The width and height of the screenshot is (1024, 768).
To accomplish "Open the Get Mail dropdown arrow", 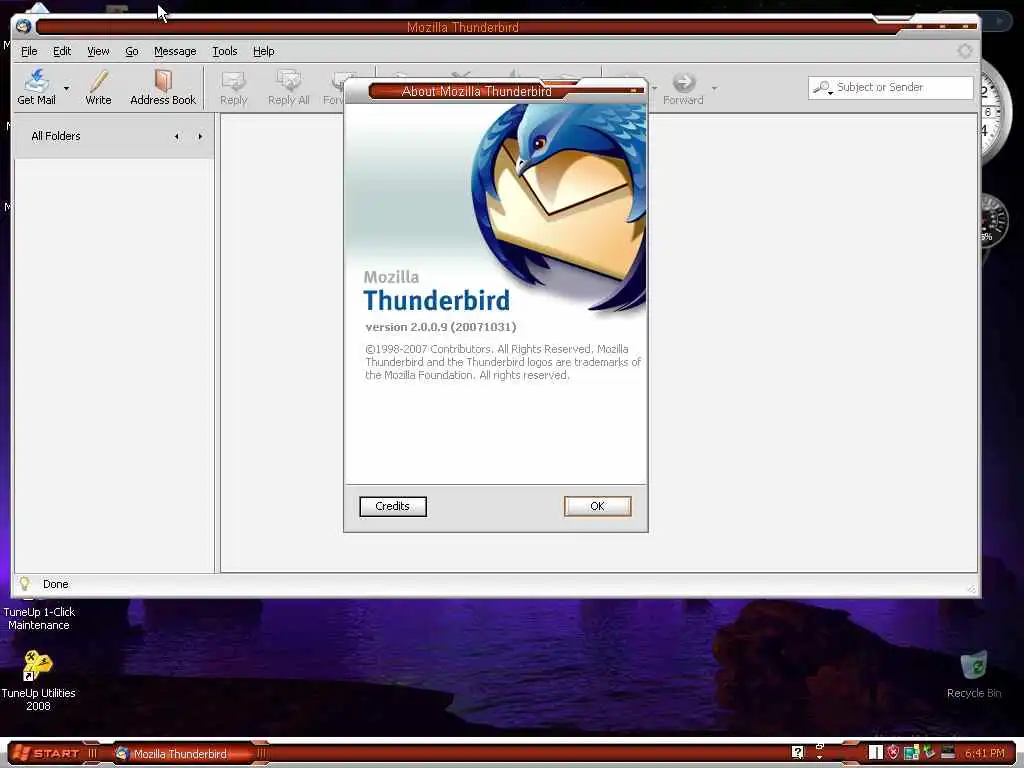I will point(67,88).
